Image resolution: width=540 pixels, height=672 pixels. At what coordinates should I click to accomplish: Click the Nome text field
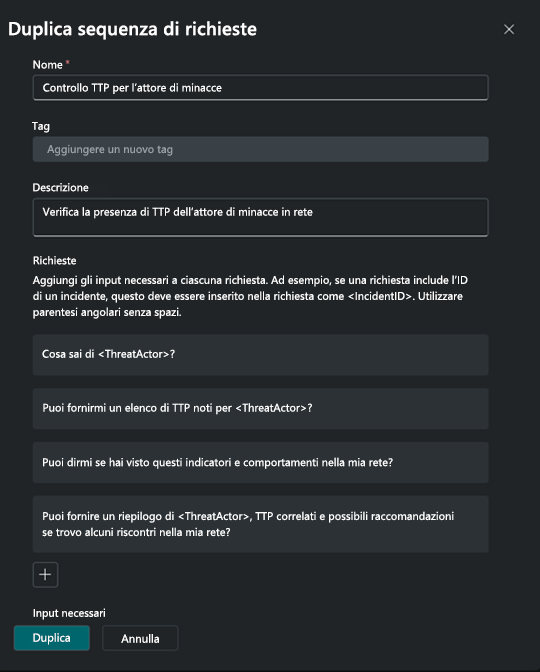tap(261, 88)
